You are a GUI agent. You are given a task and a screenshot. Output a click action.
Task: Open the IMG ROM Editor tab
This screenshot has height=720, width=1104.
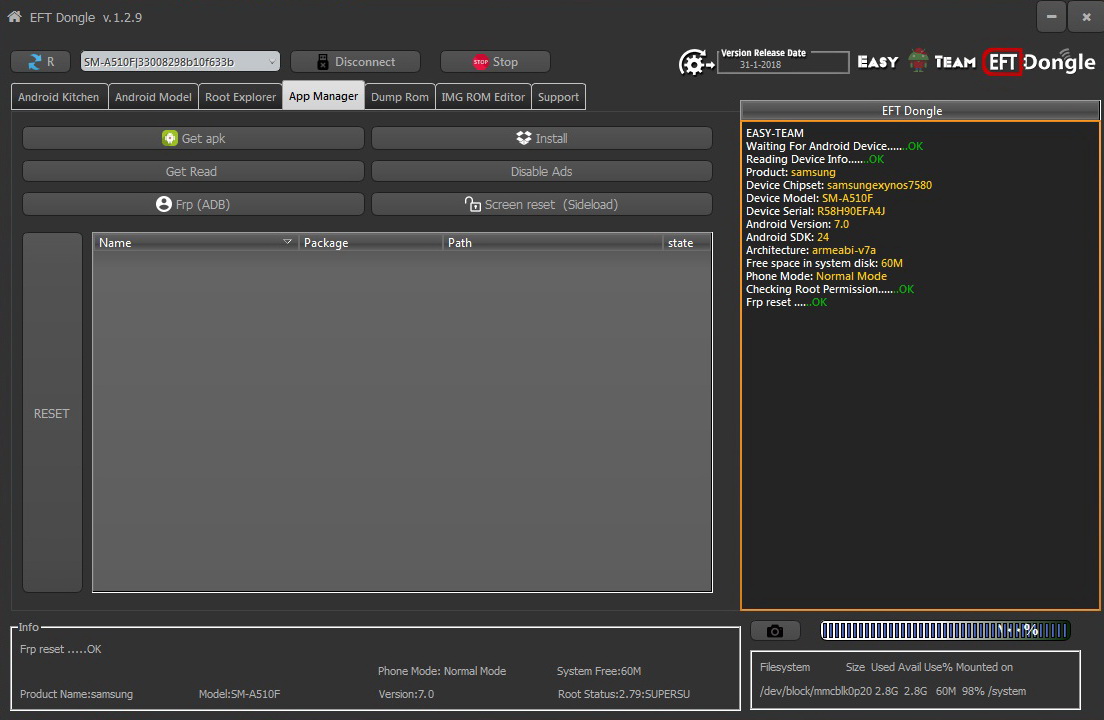pyautogui.click(x=483, y=97)
